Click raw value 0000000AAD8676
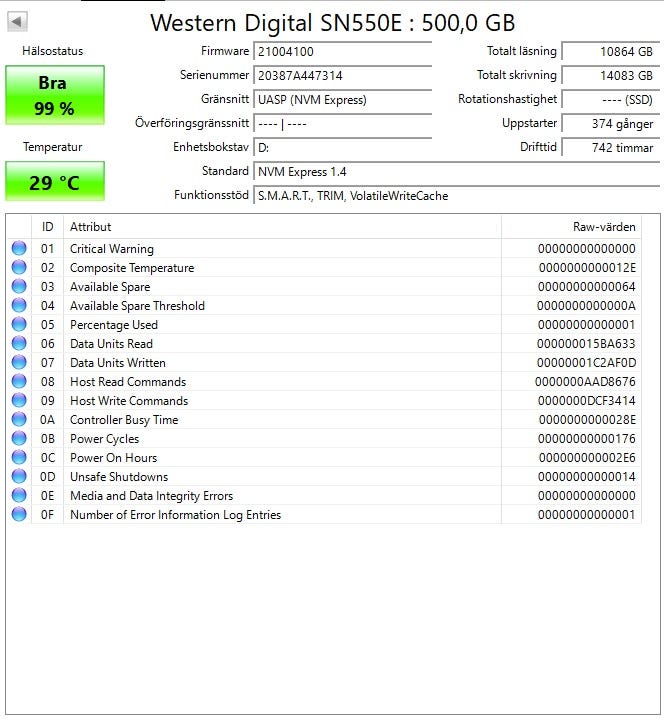664x719 pixels. [x=585, y=382]
